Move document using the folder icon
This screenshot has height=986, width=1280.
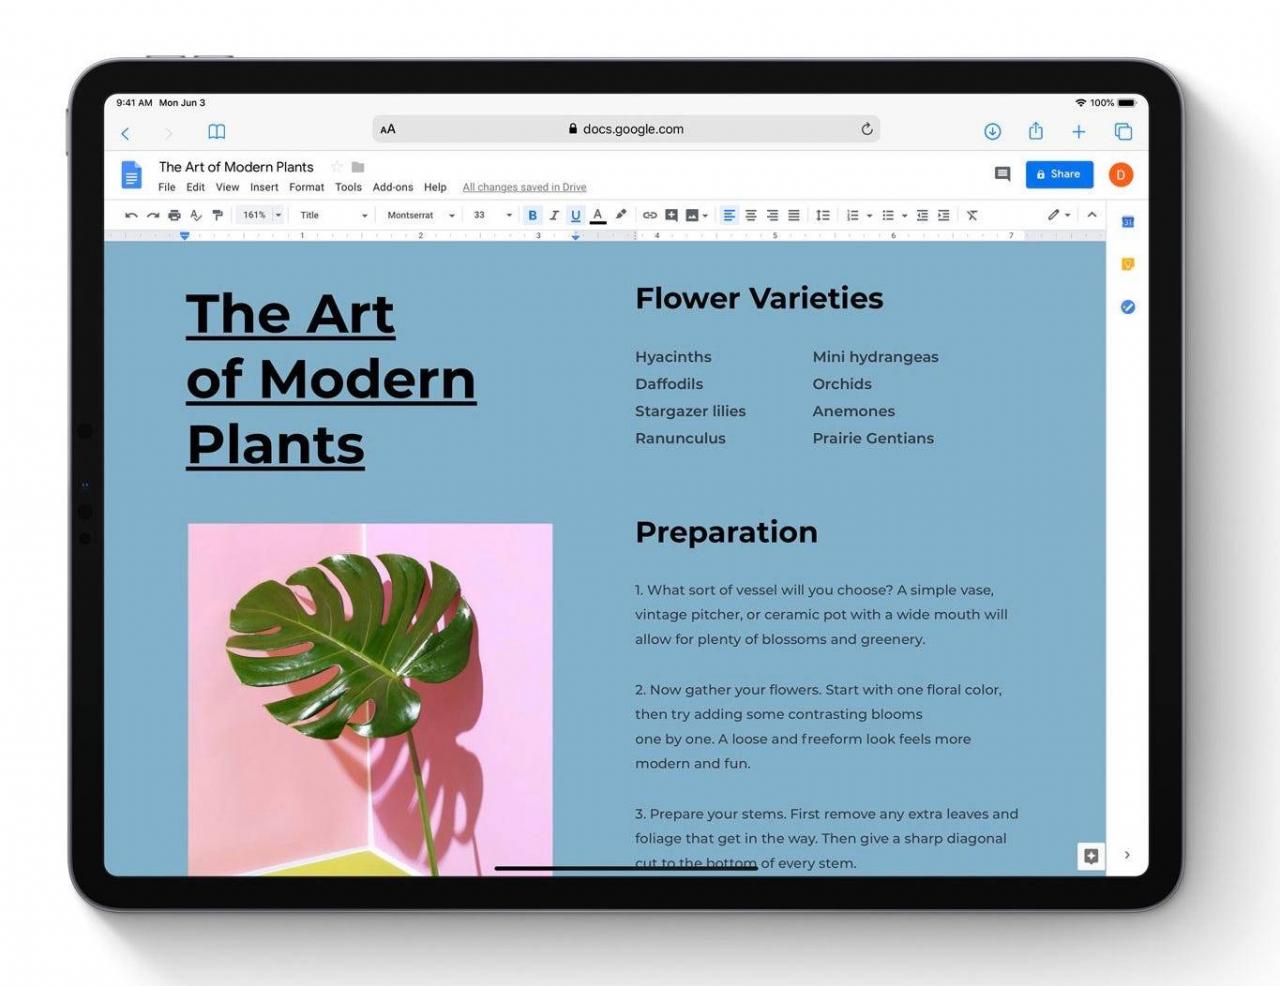358,167
